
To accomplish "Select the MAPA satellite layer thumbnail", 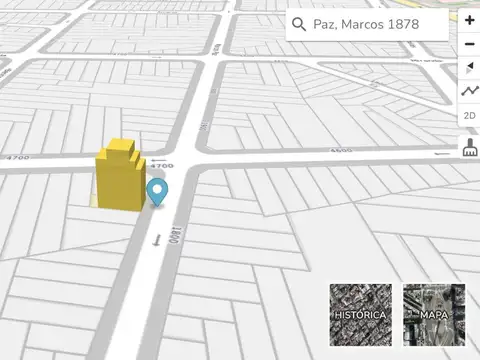I will pyautogui.click(x=434, y=315).
